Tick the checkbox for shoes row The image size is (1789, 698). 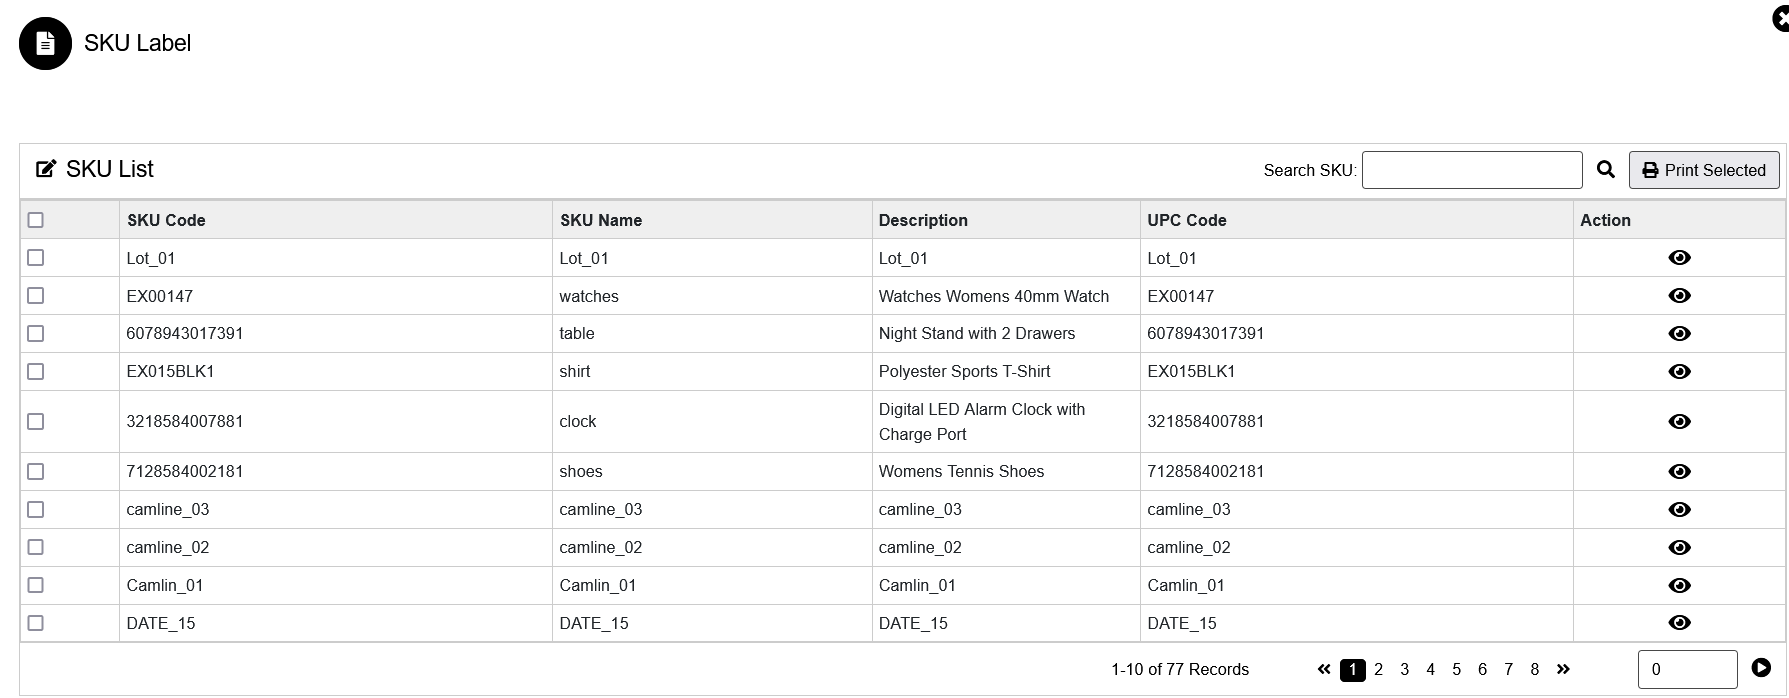(x=36, y=472)
